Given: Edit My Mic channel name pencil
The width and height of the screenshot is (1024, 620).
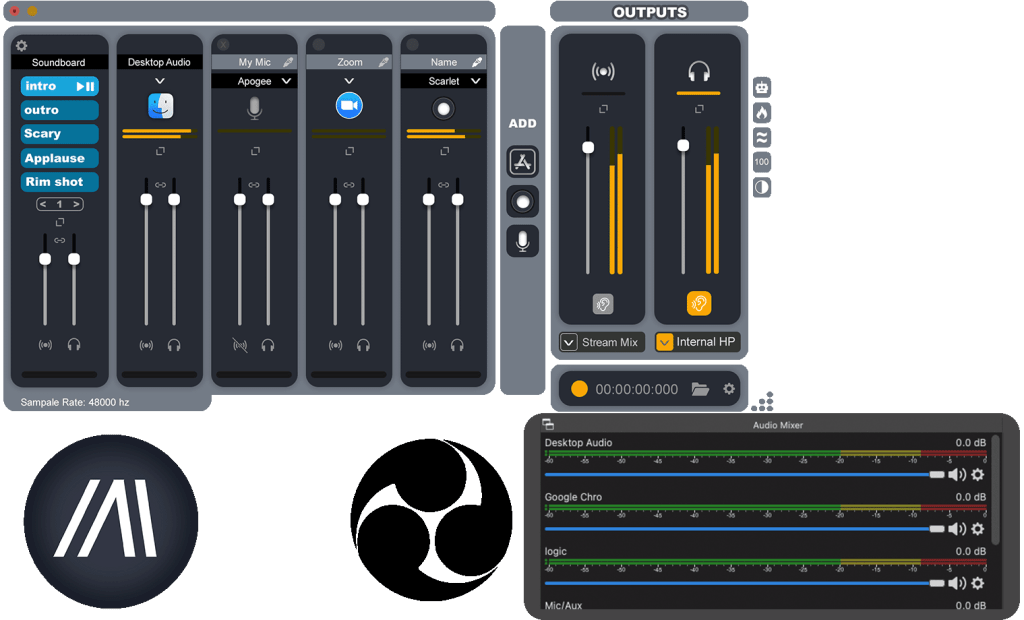Looking at the screenshot, I should tap(288, 62).
